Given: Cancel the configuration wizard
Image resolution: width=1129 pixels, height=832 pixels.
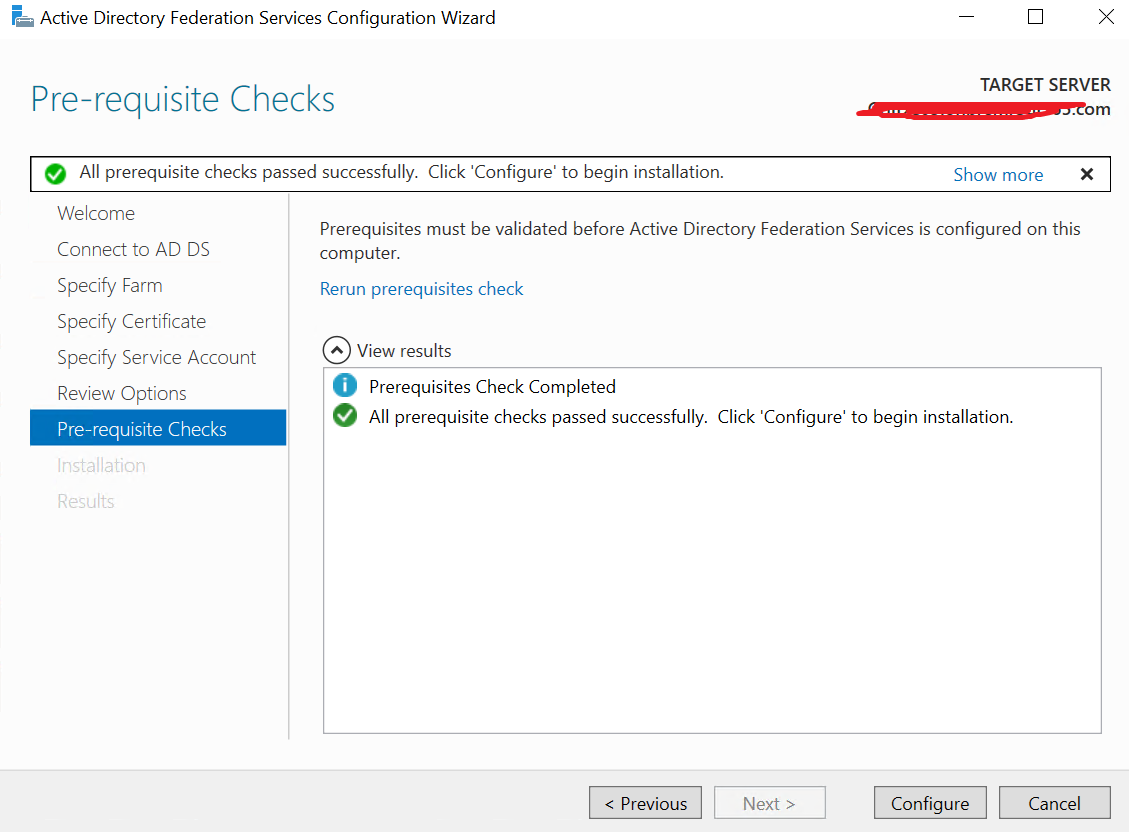Looking at the screenshot, I should (1054, 803).
